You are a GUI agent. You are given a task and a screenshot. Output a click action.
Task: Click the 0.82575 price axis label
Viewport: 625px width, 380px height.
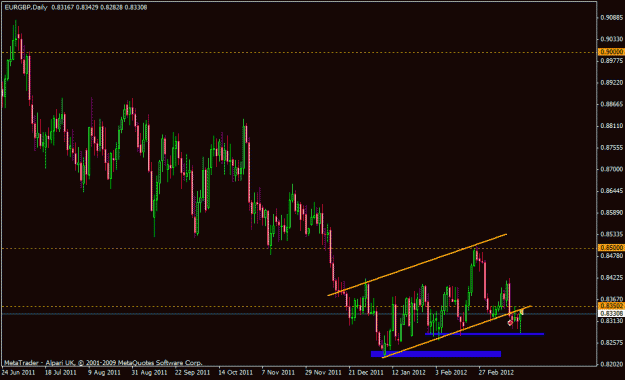[x=611, y=343]
